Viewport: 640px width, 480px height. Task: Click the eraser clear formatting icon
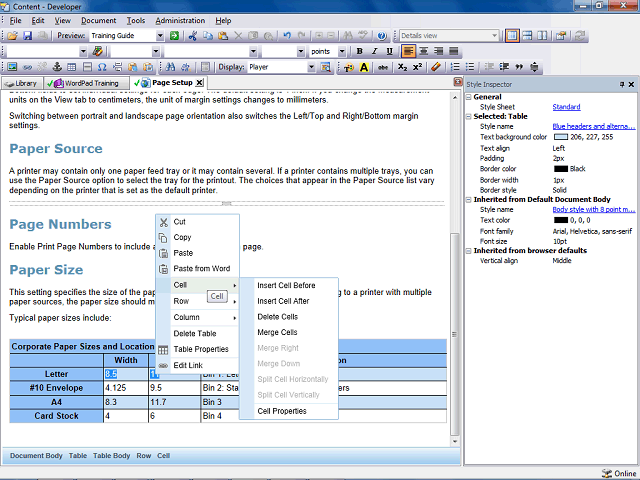(436, 67)
